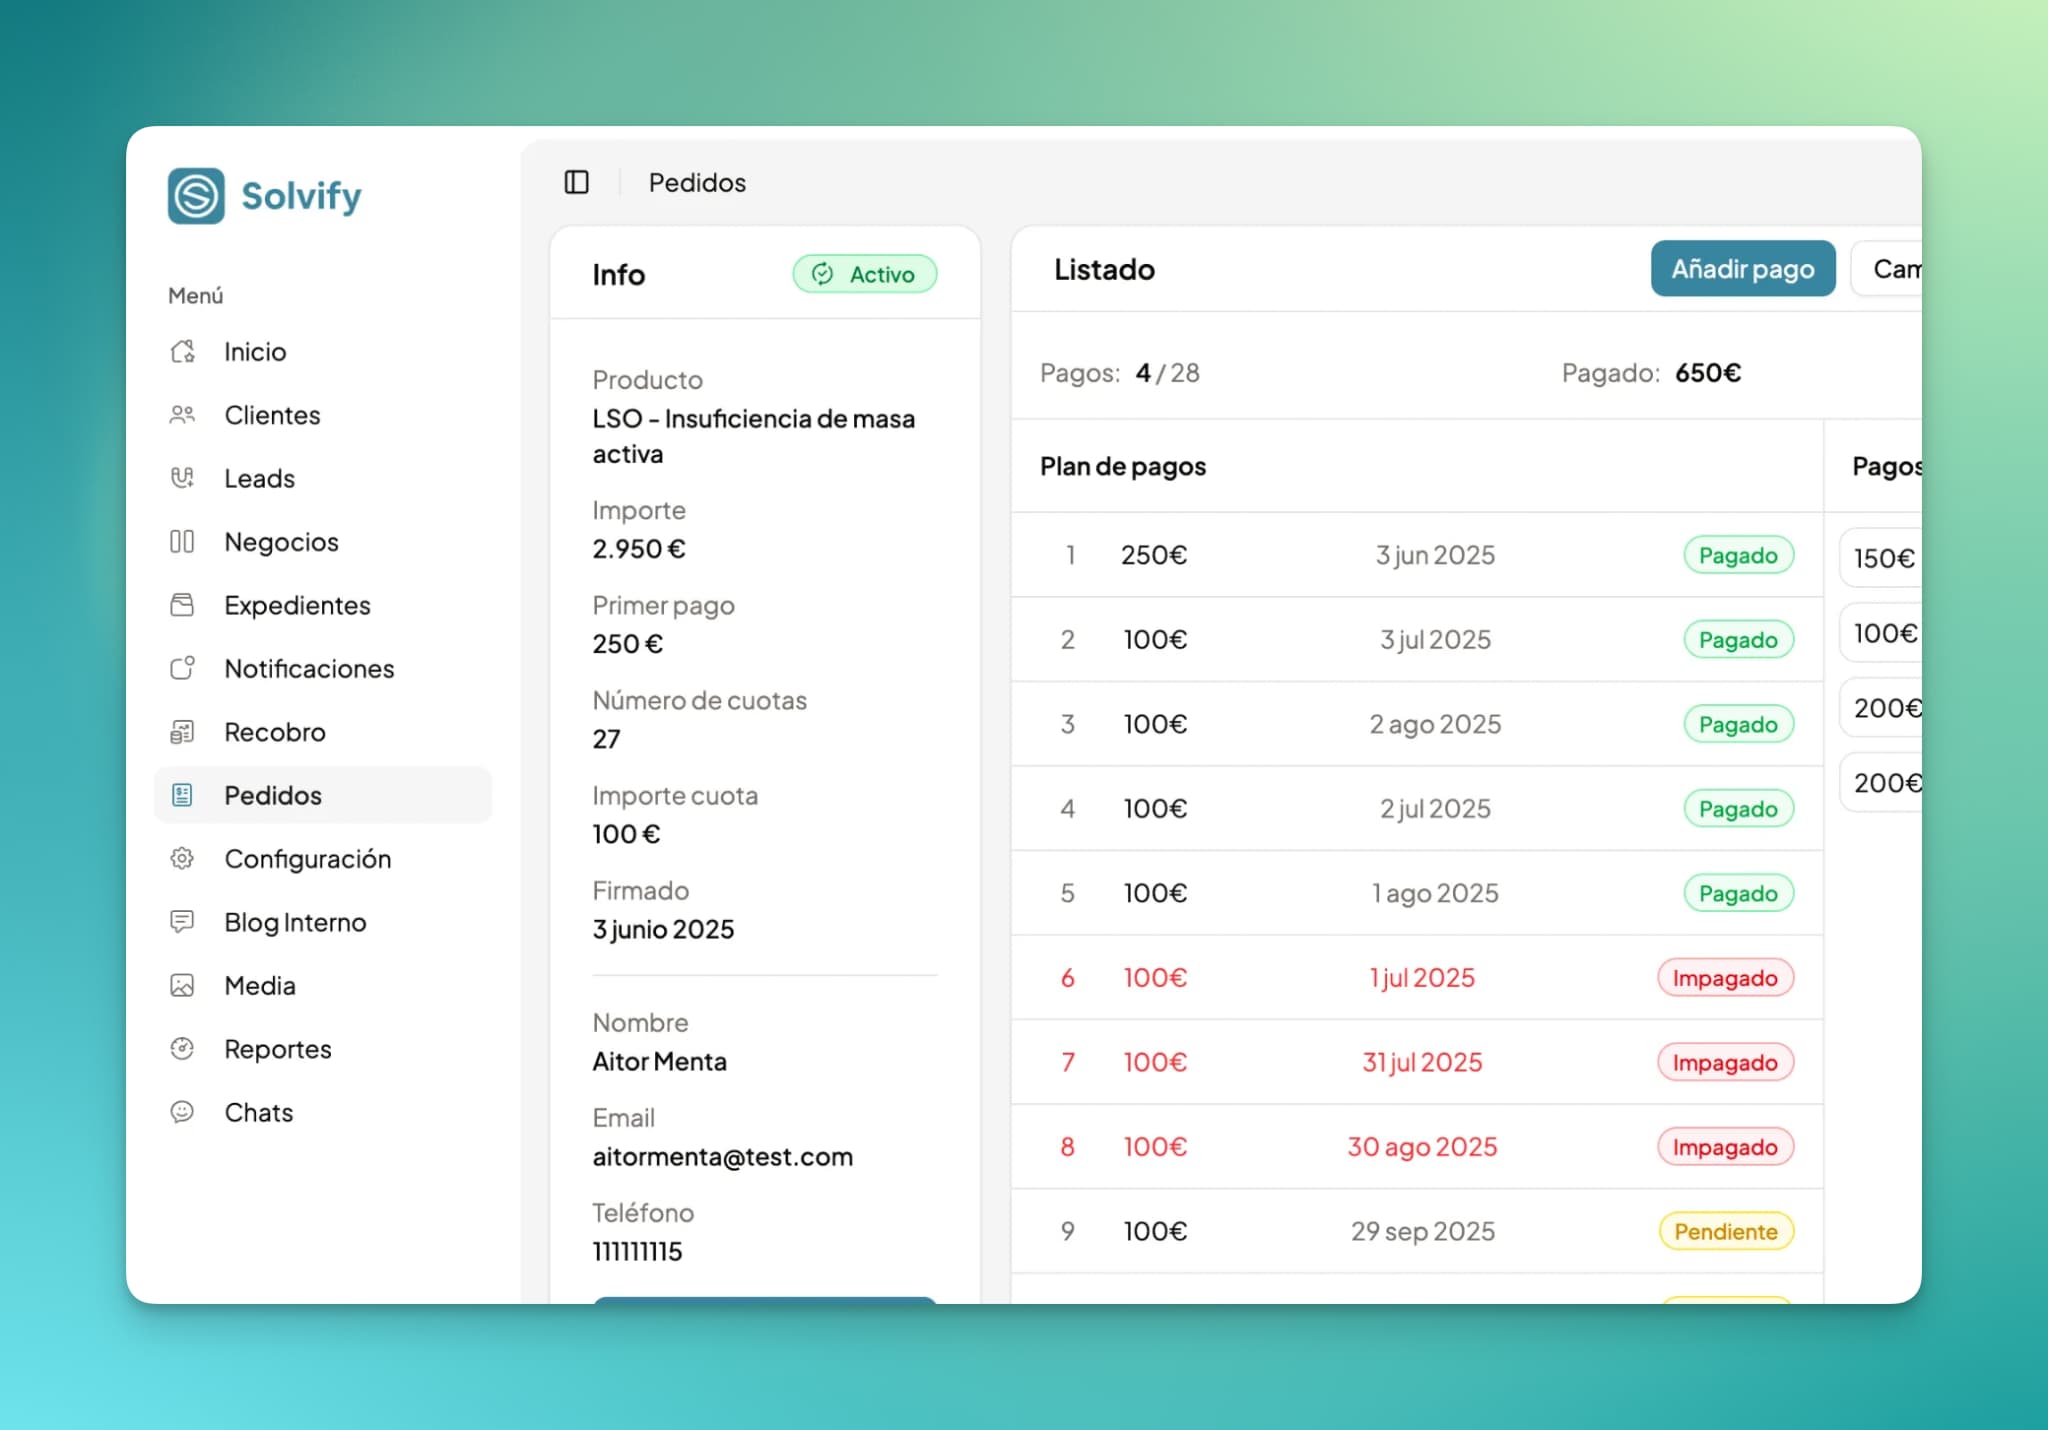Click the Activo status badge
This screenshot has height=1430, width=2048.
865,274
